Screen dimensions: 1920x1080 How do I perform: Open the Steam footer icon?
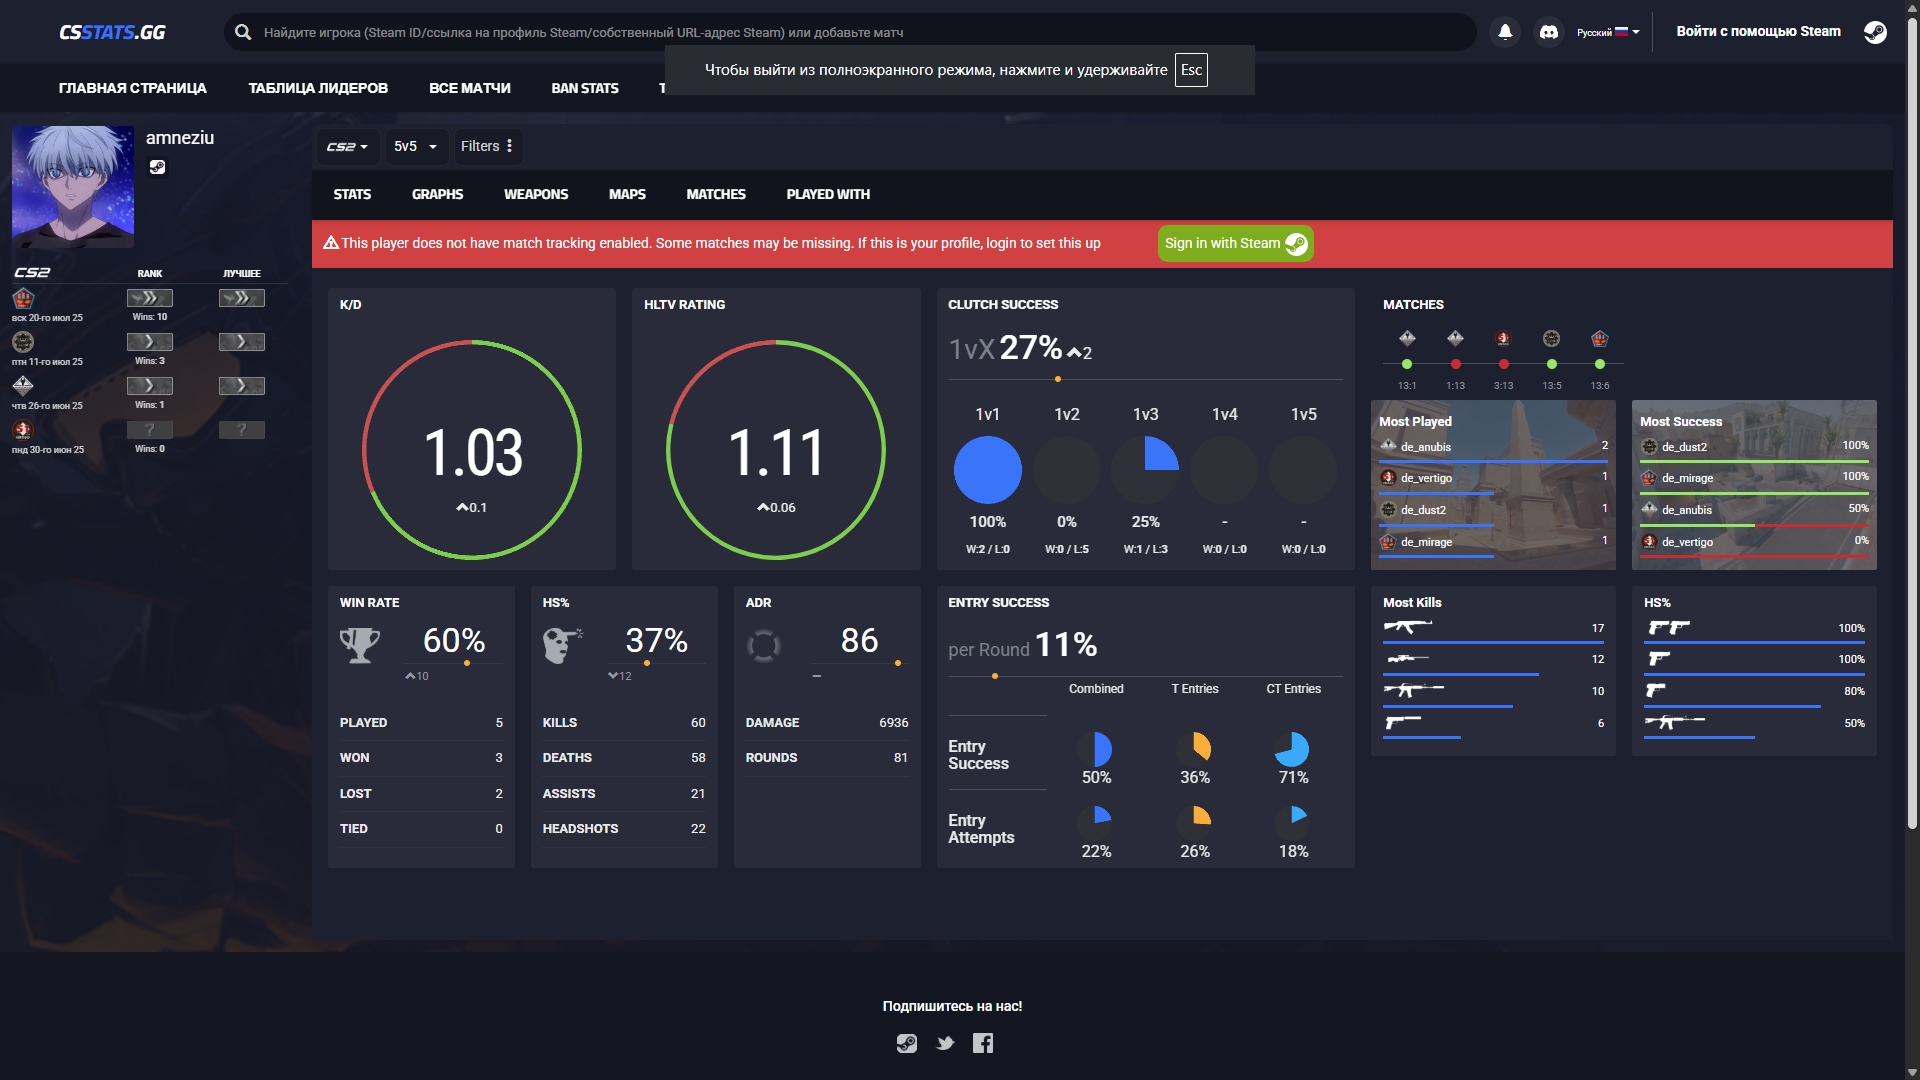click(906, 1044)
